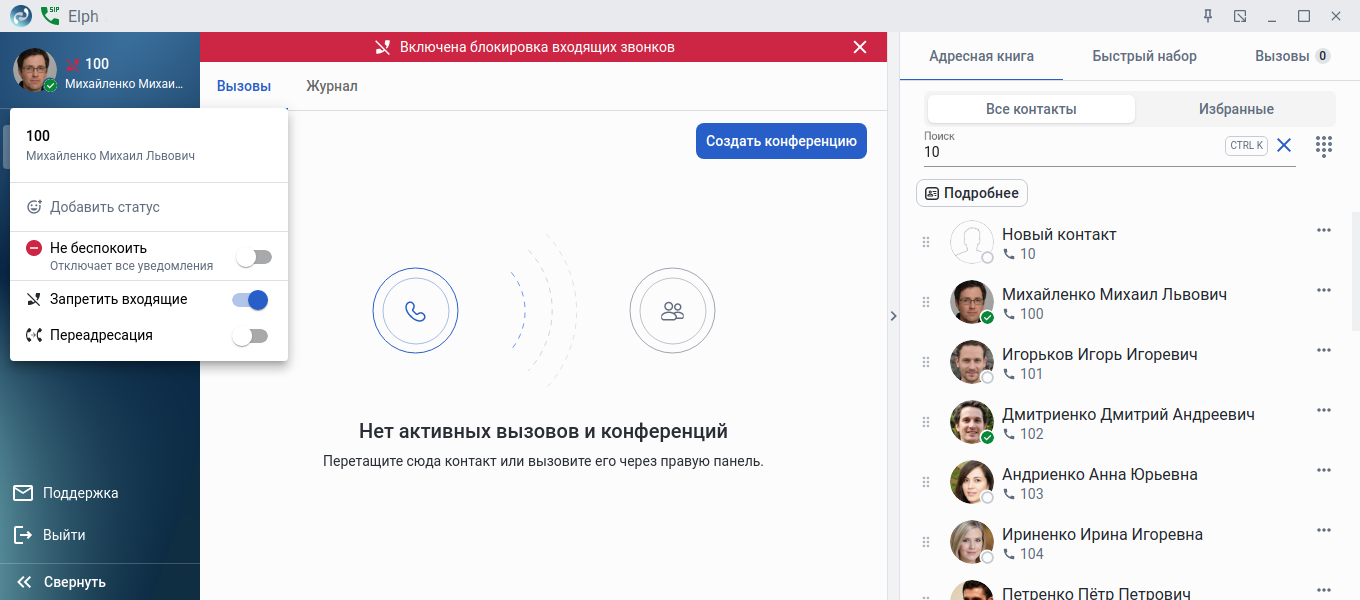1360x600 pixels.
Task: Click the avatar of Михайленко Михаил Львович in contacts
Action: pyautogui.click(x=971, y=302)
